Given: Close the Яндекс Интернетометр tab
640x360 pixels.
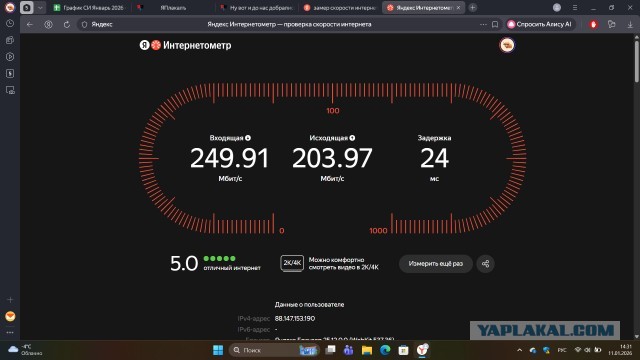Looking at the screenshot, I should [458, 8].
